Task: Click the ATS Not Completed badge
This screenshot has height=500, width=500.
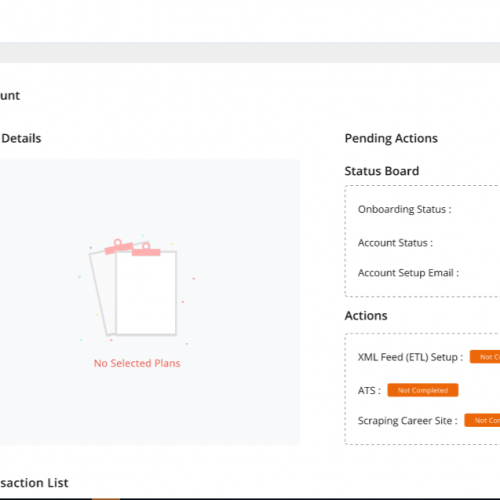Action: (x=423, y=390)
